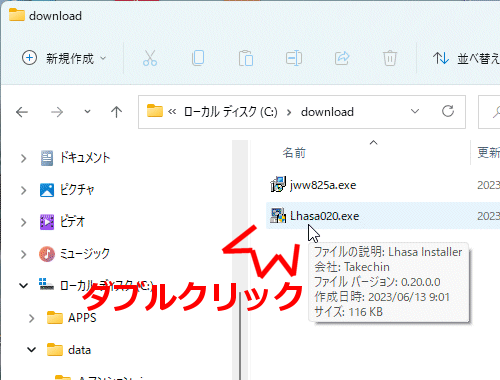Select the file jww825a.exe
The height and width of the screenshot is (380, 500).
pyautogui.click(x=323, y=185)
